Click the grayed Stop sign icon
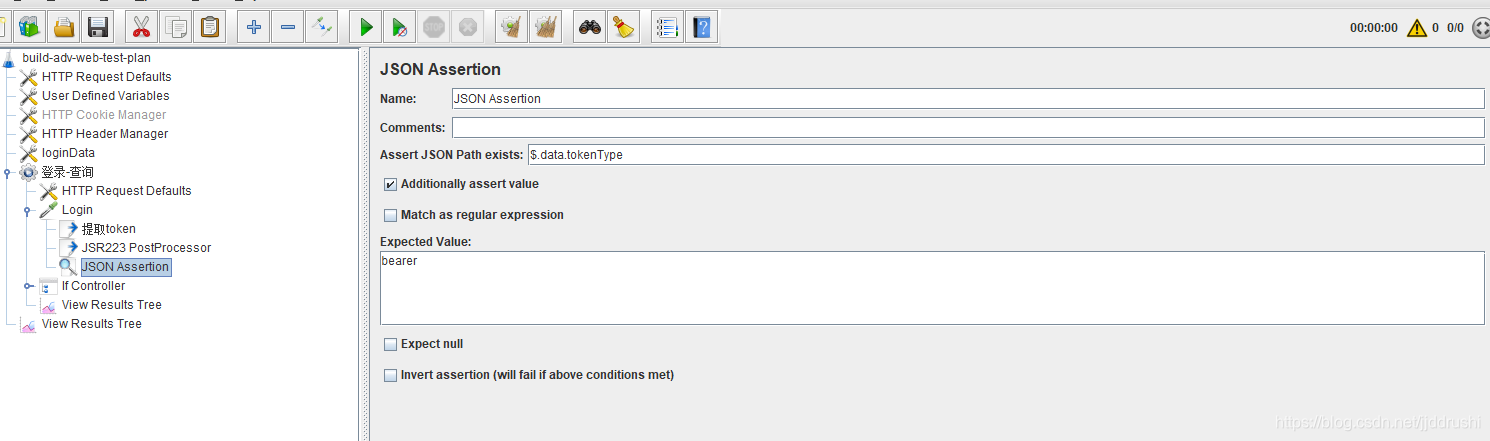This screenshot has height=441, width=1490. tap(434, 27)
